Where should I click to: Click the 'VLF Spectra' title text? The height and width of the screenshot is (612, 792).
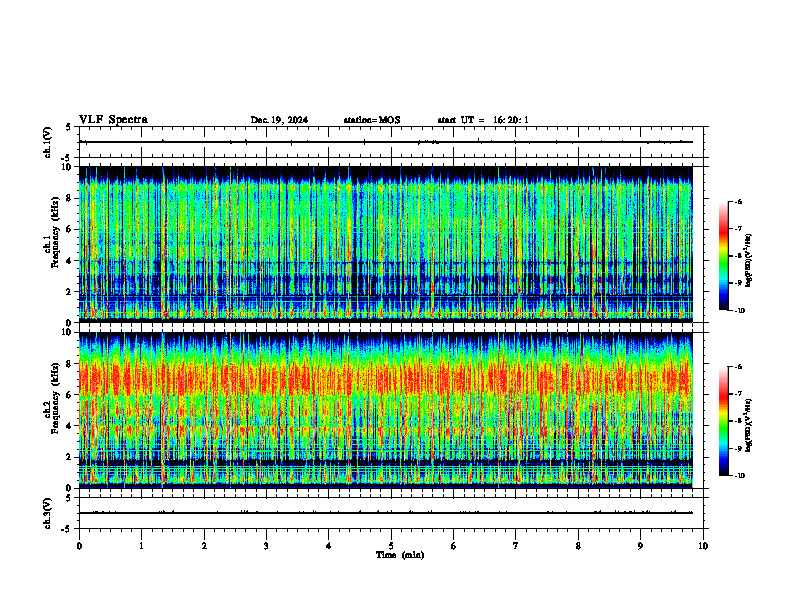113,120
